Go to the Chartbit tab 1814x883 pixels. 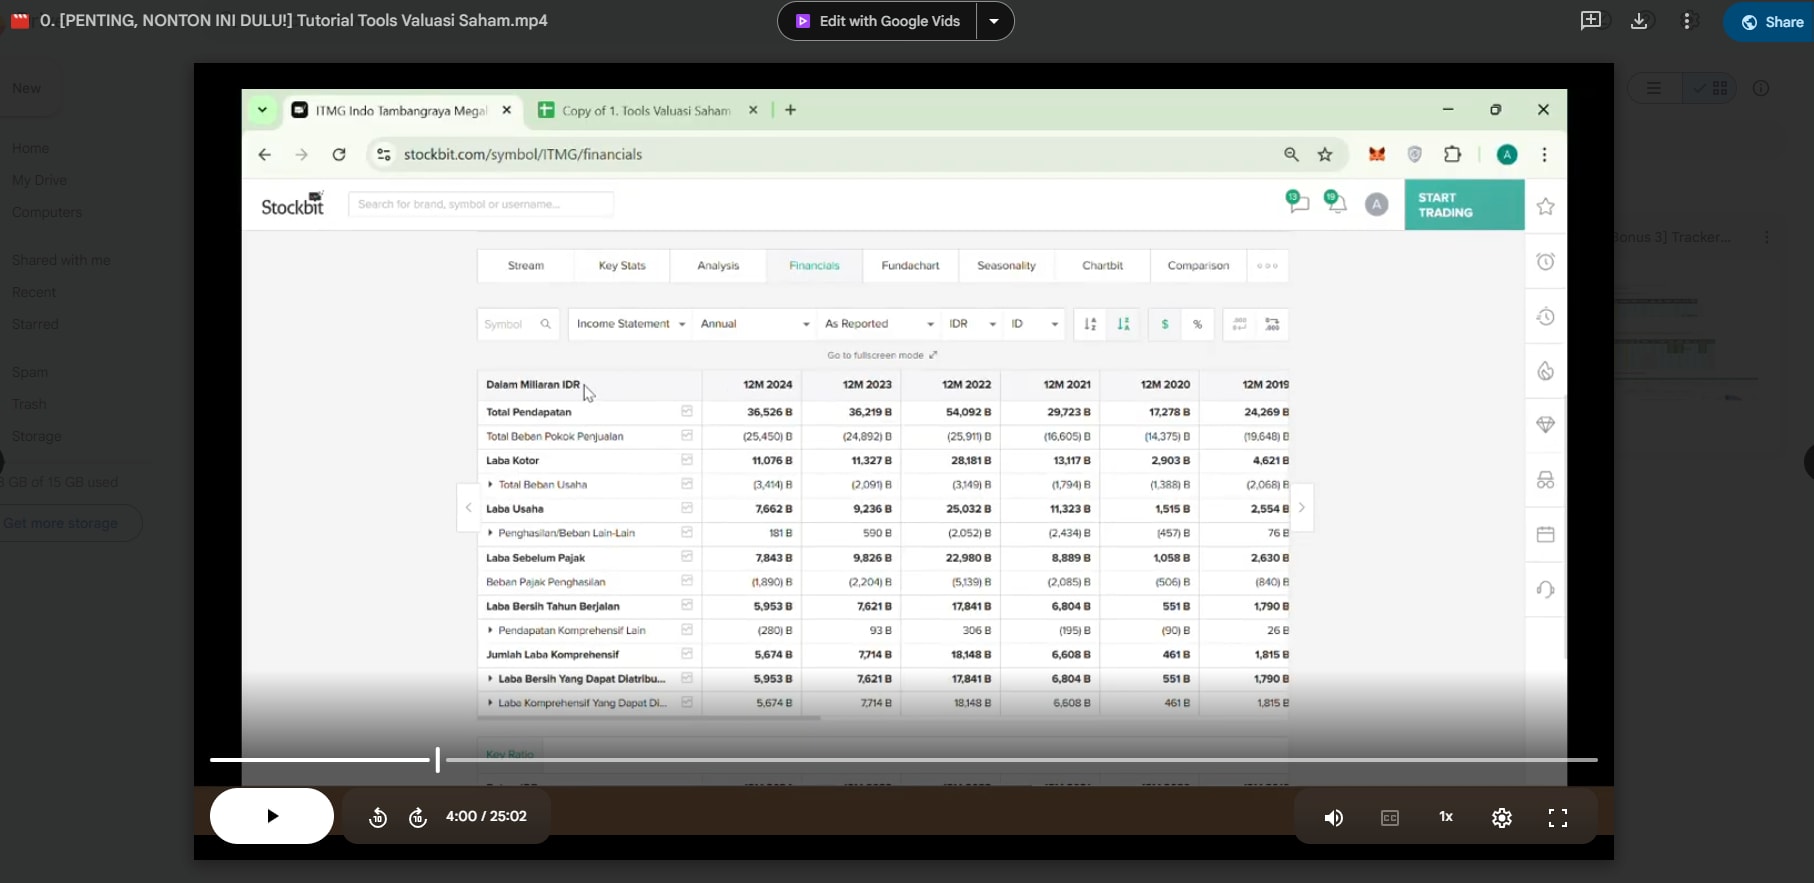(1102, 266)
